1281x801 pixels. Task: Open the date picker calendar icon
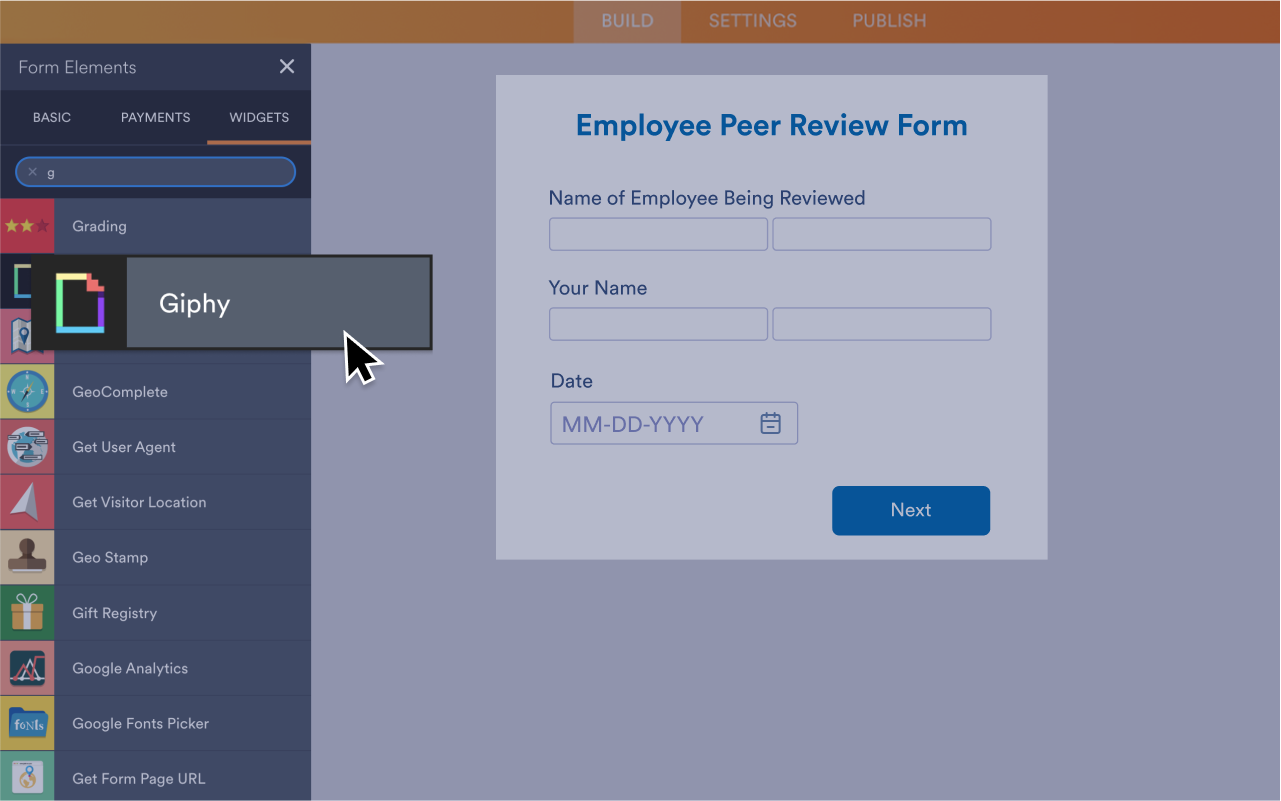770,424
